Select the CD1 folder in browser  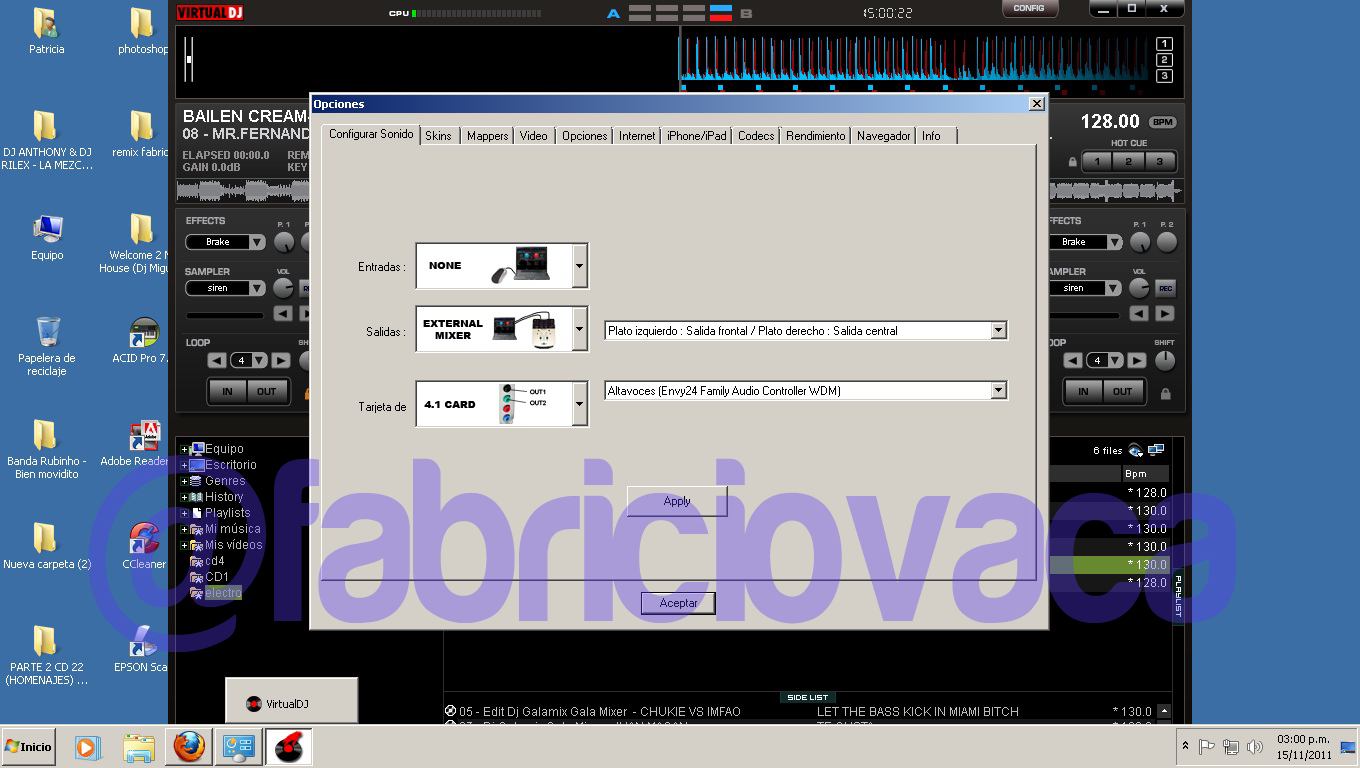(x=217, y=577)
